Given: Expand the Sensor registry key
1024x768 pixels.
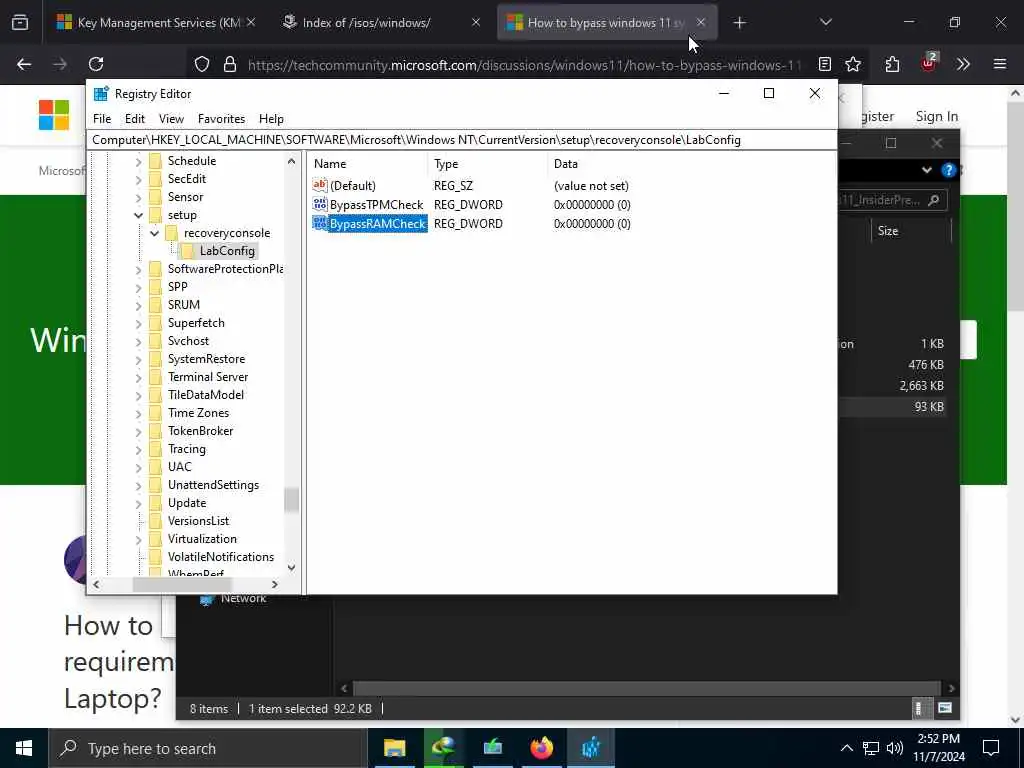Looking at the screenshot, I should tap(138, 197).
